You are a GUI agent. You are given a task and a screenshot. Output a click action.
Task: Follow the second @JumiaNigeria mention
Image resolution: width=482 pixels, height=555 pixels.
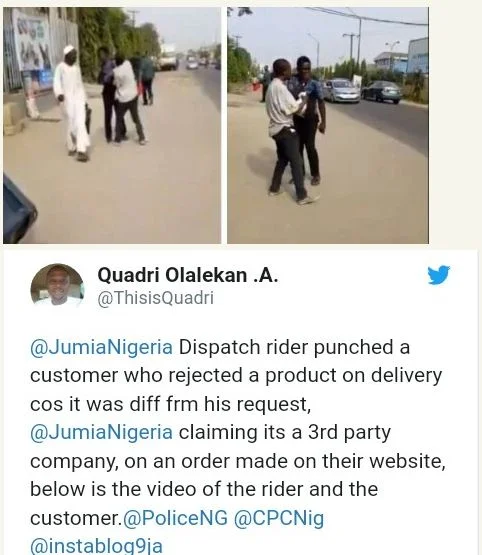[102, 433]
